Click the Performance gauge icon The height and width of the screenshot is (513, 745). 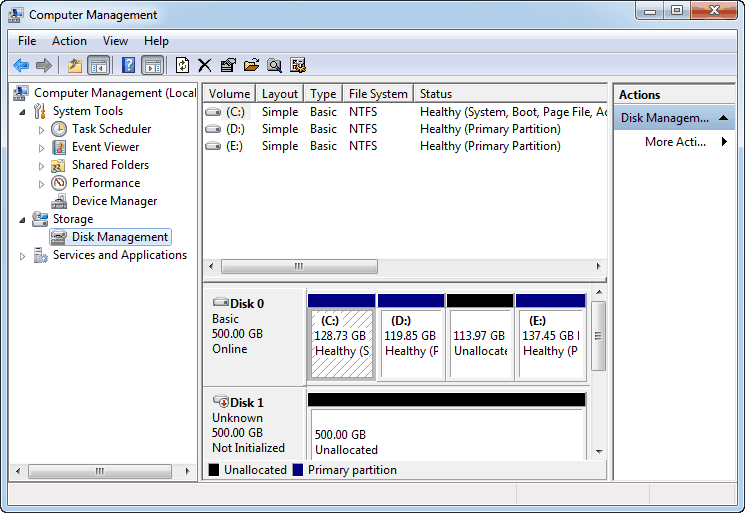59,183
